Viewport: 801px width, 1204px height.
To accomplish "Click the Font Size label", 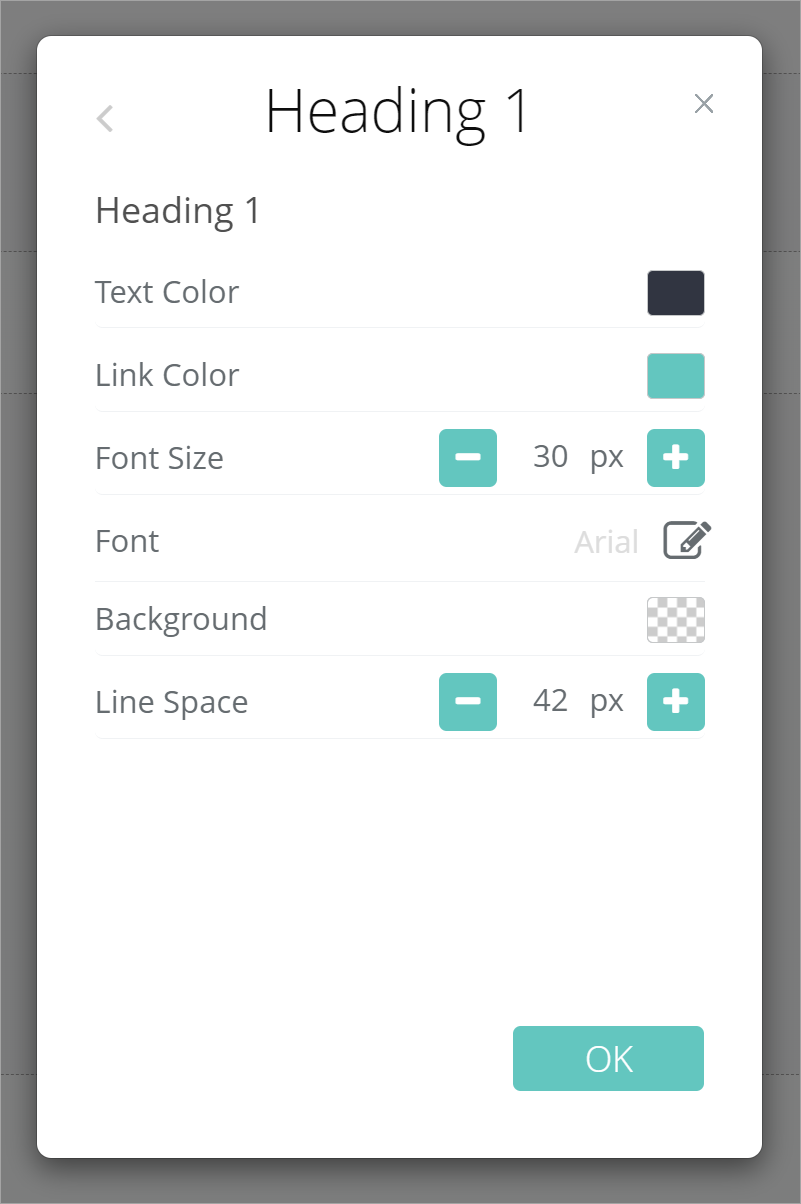I will (x=159, y=458).
